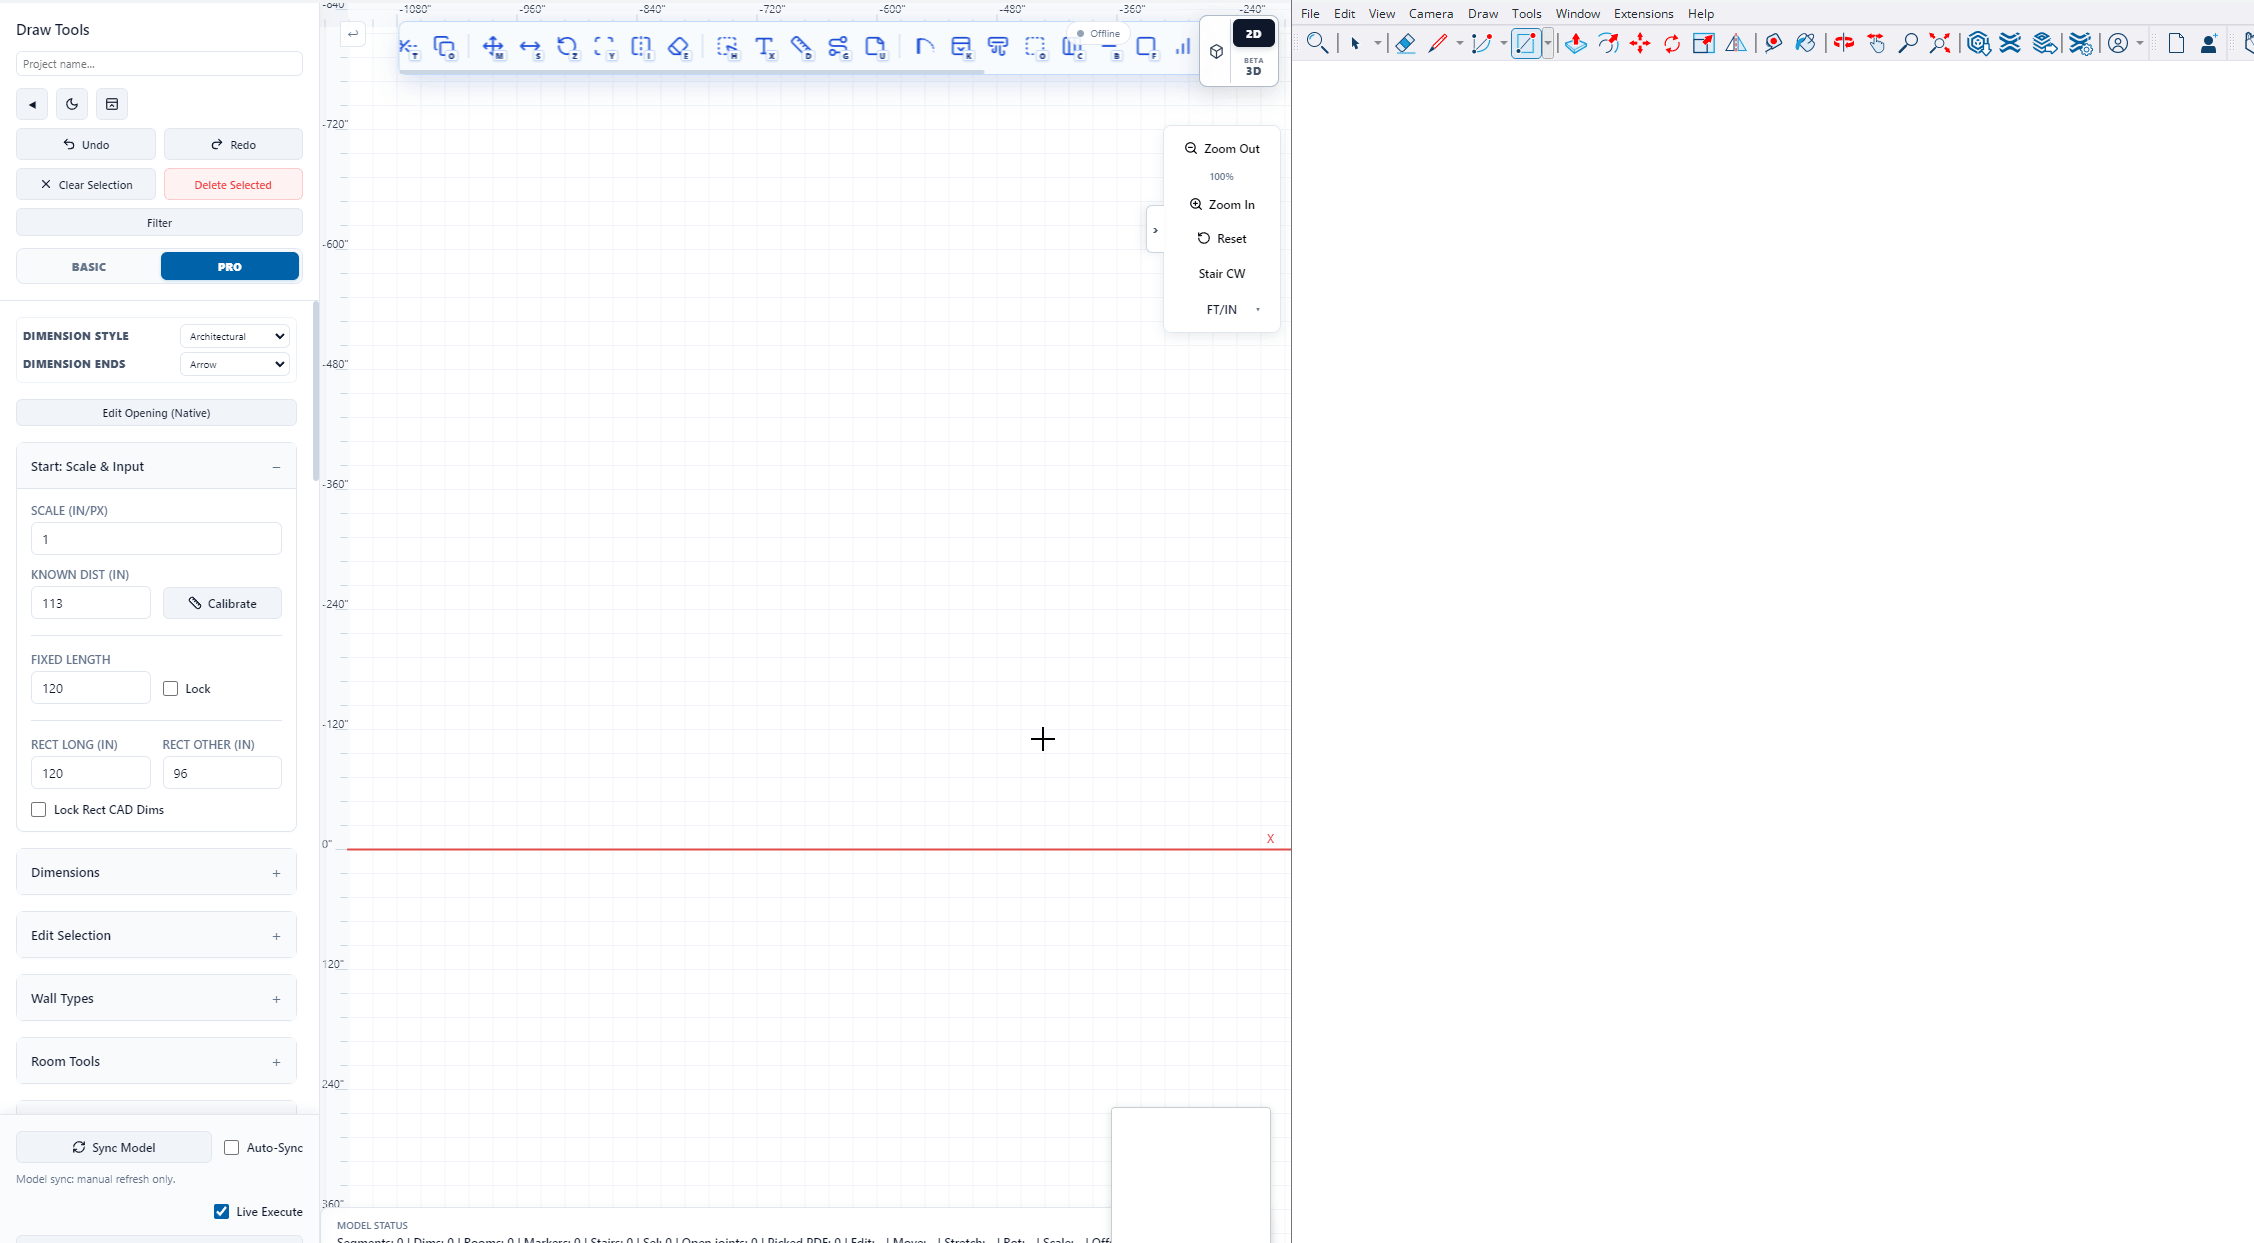Uncheck the Live Execute checkbox
This screenshot has width=2254, height=1243.
(222, 1211)
